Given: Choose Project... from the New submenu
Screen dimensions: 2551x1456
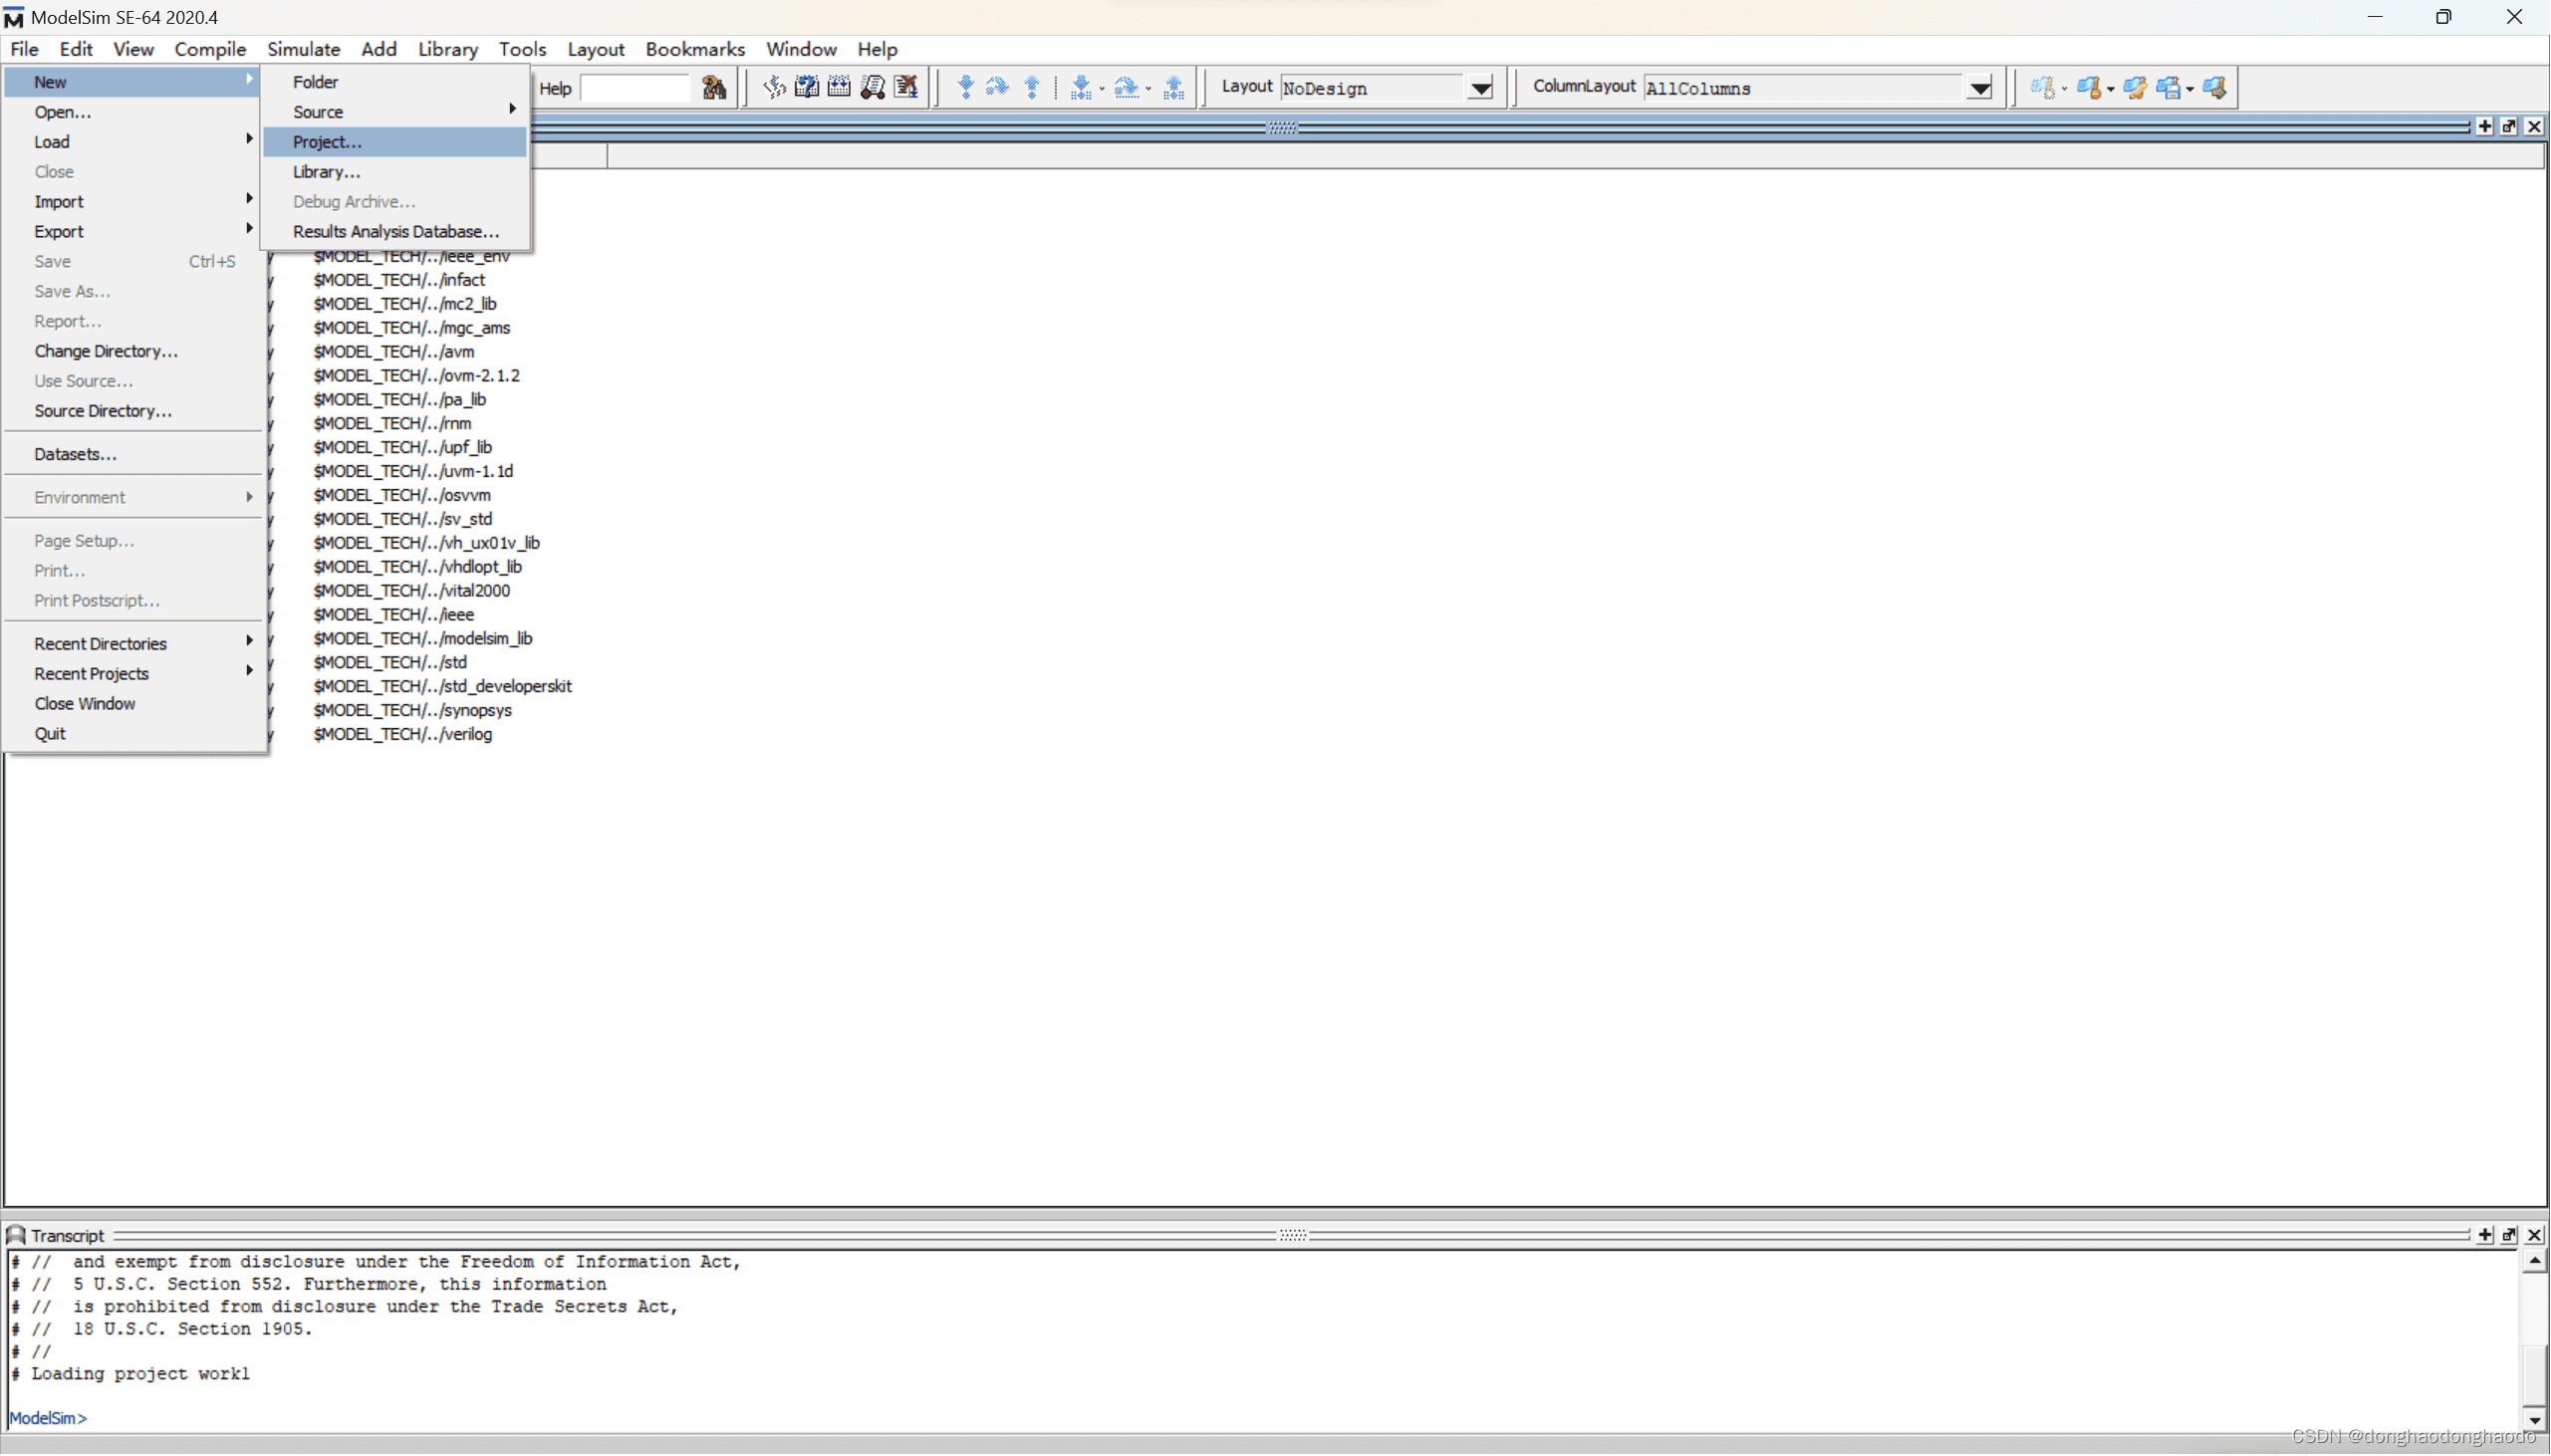Looking at the screenshot, I should pyautogui.click(x=327, y=141).
